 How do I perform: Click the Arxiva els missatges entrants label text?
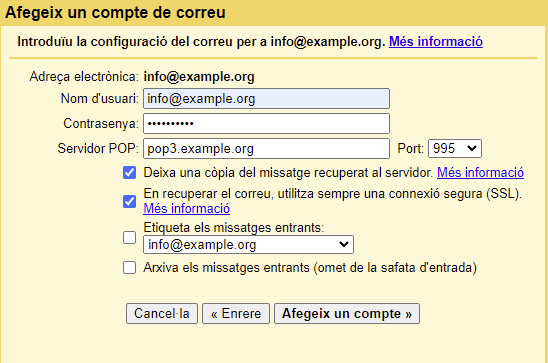tap(310, 268)
